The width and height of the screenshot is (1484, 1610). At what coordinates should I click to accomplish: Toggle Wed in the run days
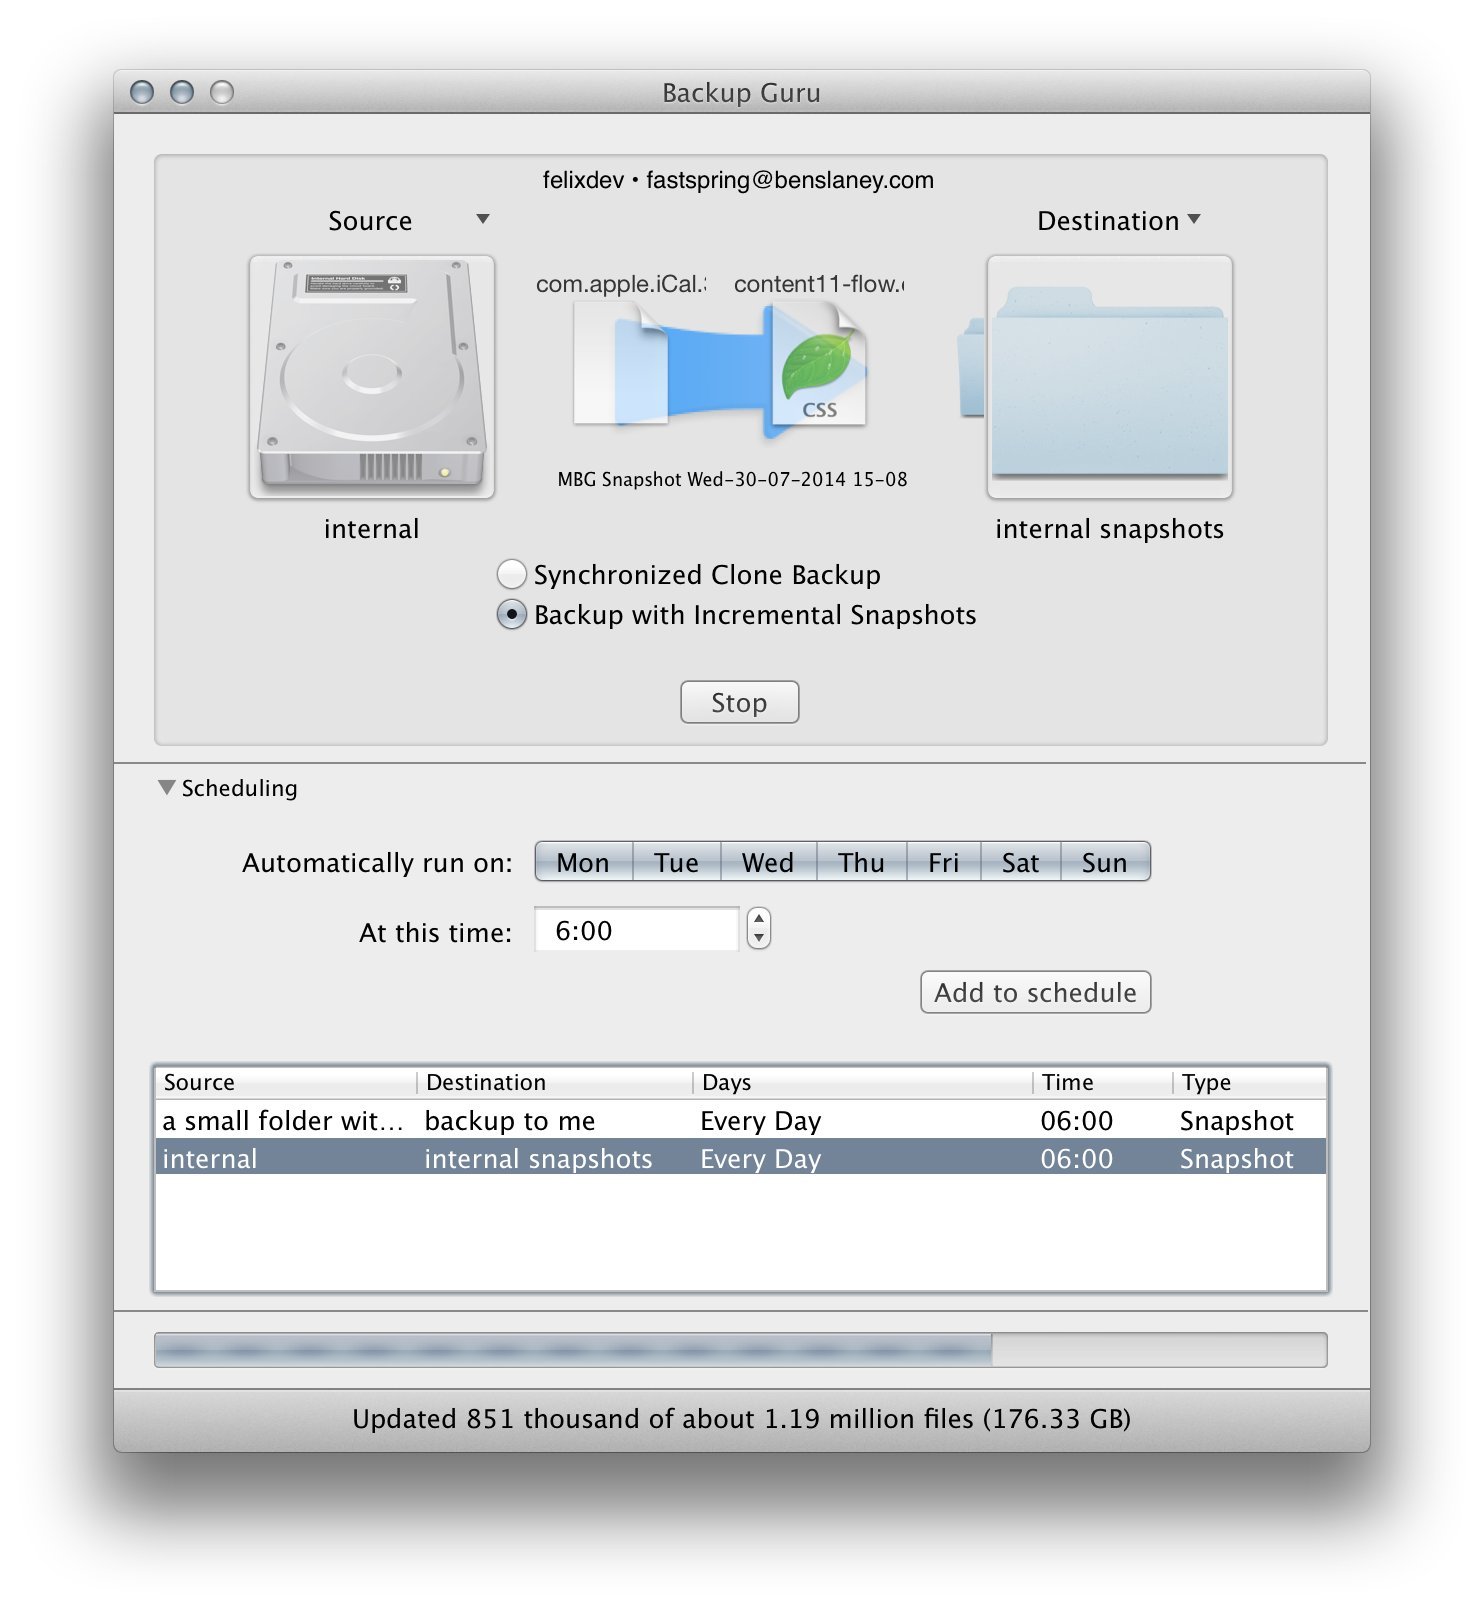767,862
